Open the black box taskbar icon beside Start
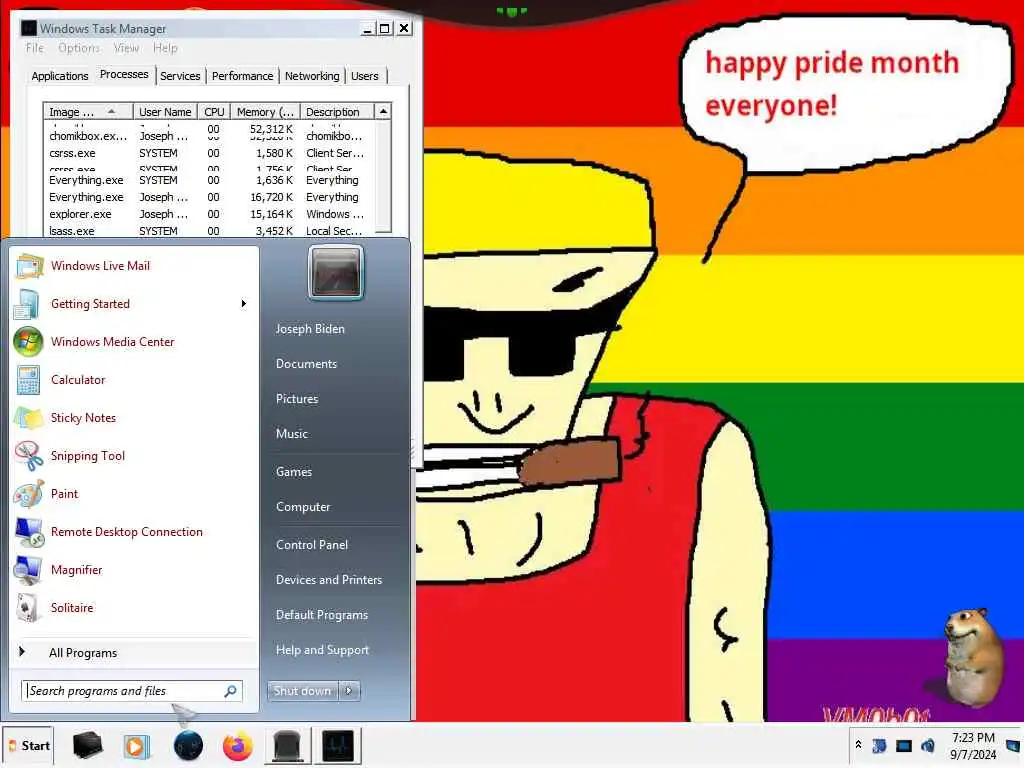Screen dimensions: 1024x768 (88, 746)
